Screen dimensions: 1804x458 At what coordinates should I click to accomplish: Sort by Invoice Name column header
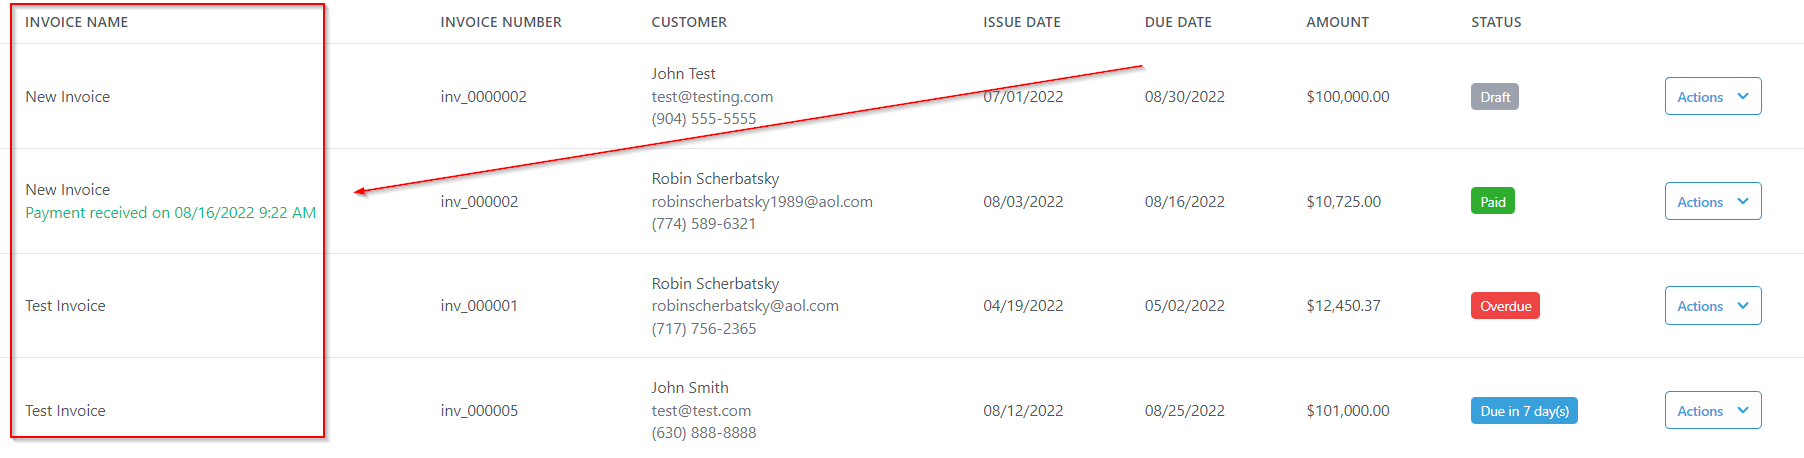pos(76,22)
